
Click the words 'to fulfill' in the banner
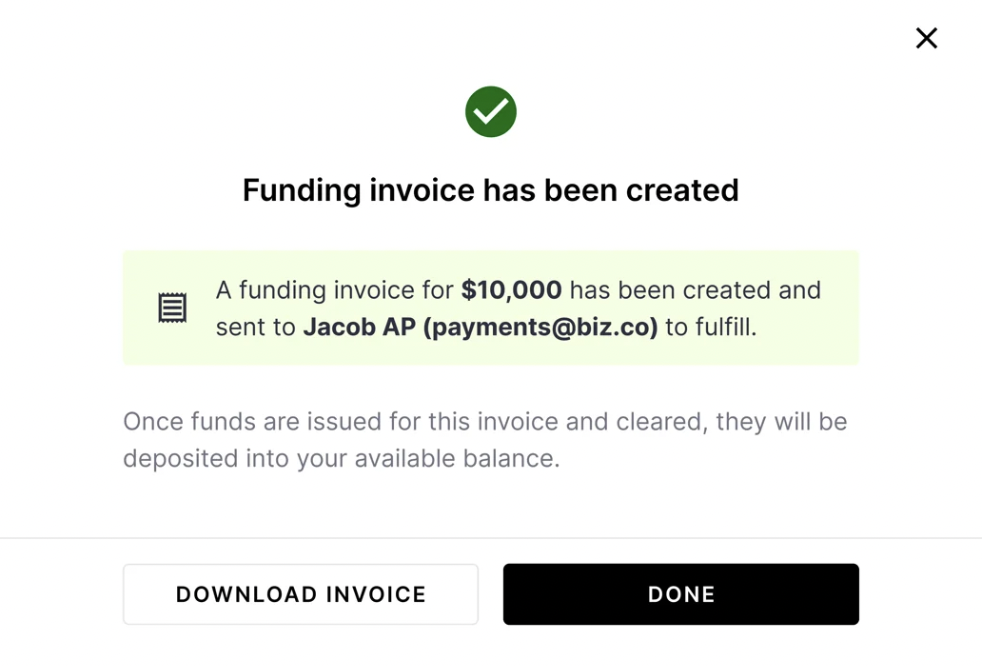[711, 327]
